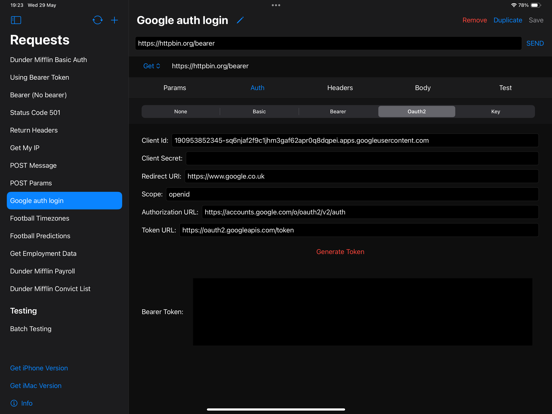
Task: Click the Save button
Action: [x=536, y=20]
